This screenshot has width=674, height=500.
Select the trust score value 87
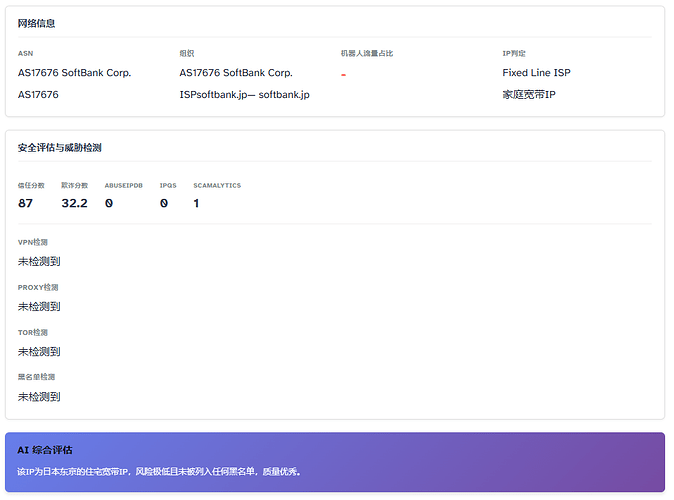click(25, 203)
